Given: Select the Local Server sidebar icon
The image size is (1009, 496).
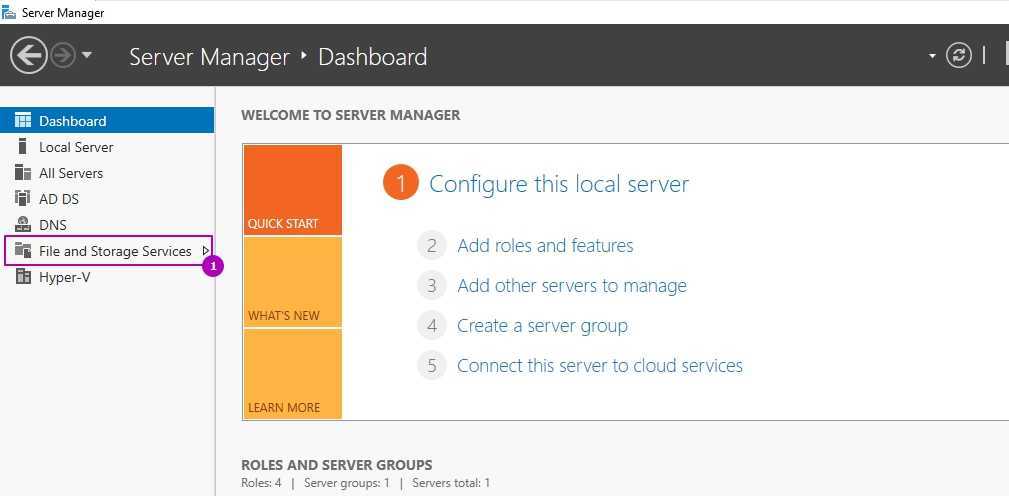Looking at the screenshot, I should tap(22, 147).
